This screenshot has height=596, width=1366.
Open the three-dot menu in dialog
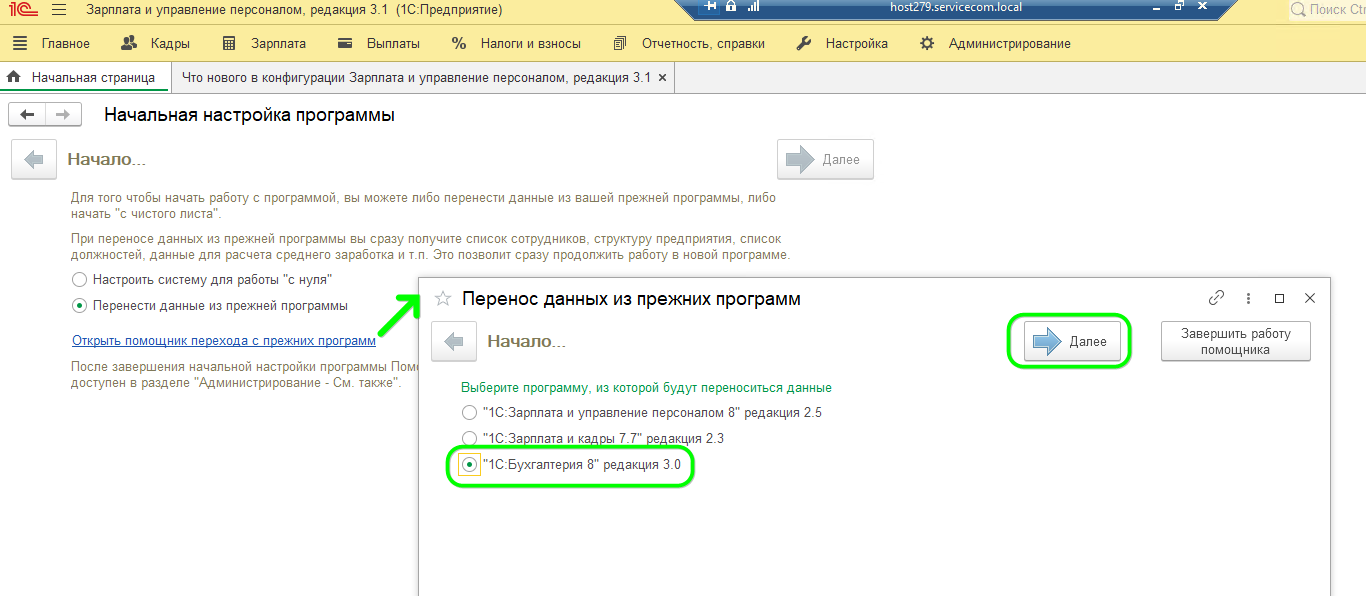[1248, 298]
